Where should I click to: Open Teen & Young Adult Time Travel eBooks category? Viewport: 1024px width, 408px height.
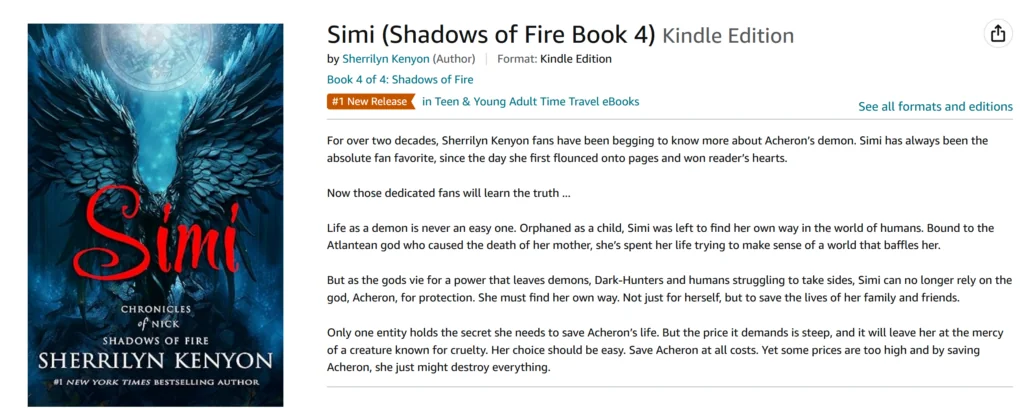(530, 101)
